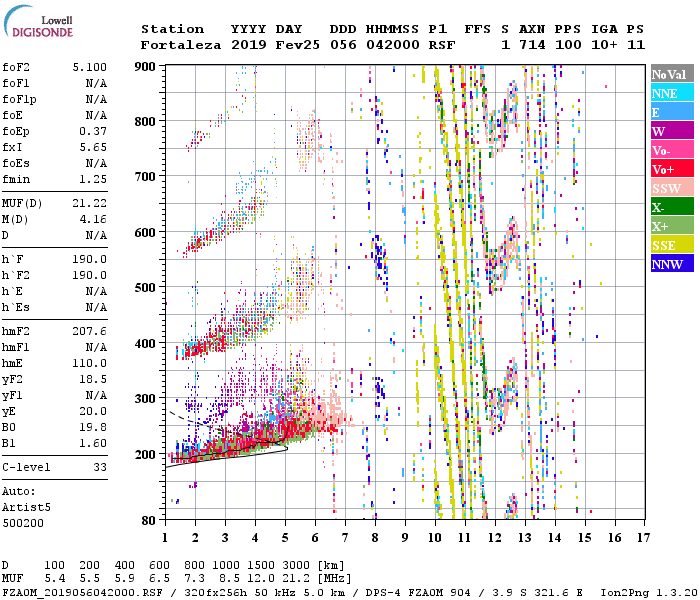
Task: Click the hmE value 110.0
Action: click(x=90, y=363)
